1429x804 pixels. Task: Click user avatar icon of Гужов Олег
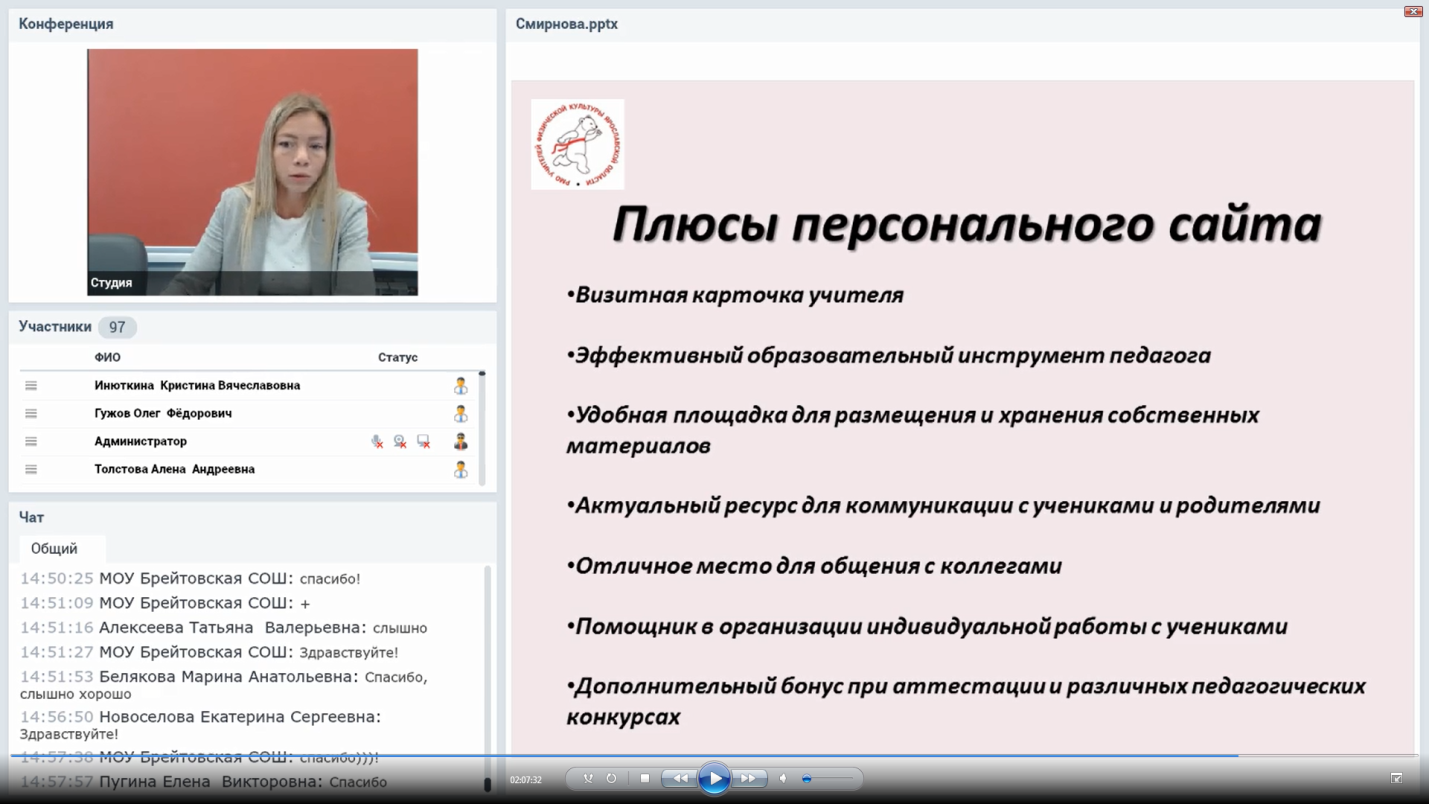click(x=460, y=413)
